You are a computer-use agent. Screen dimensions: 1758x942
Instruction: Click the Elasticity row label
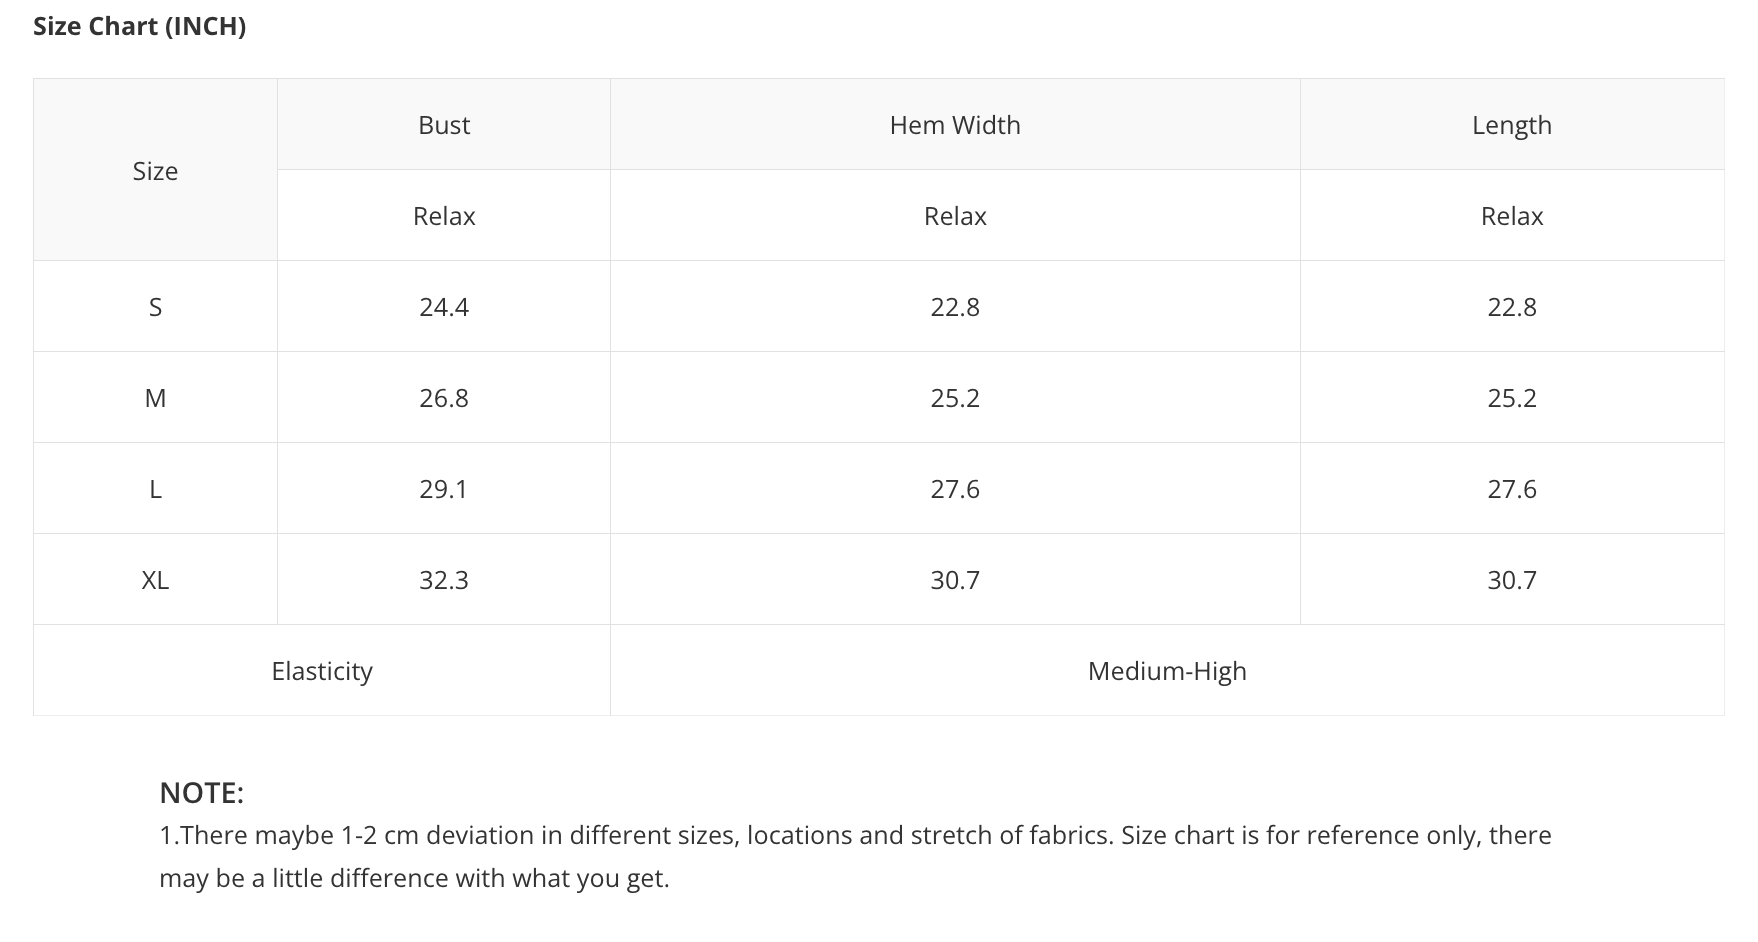(x=322, y=671)
